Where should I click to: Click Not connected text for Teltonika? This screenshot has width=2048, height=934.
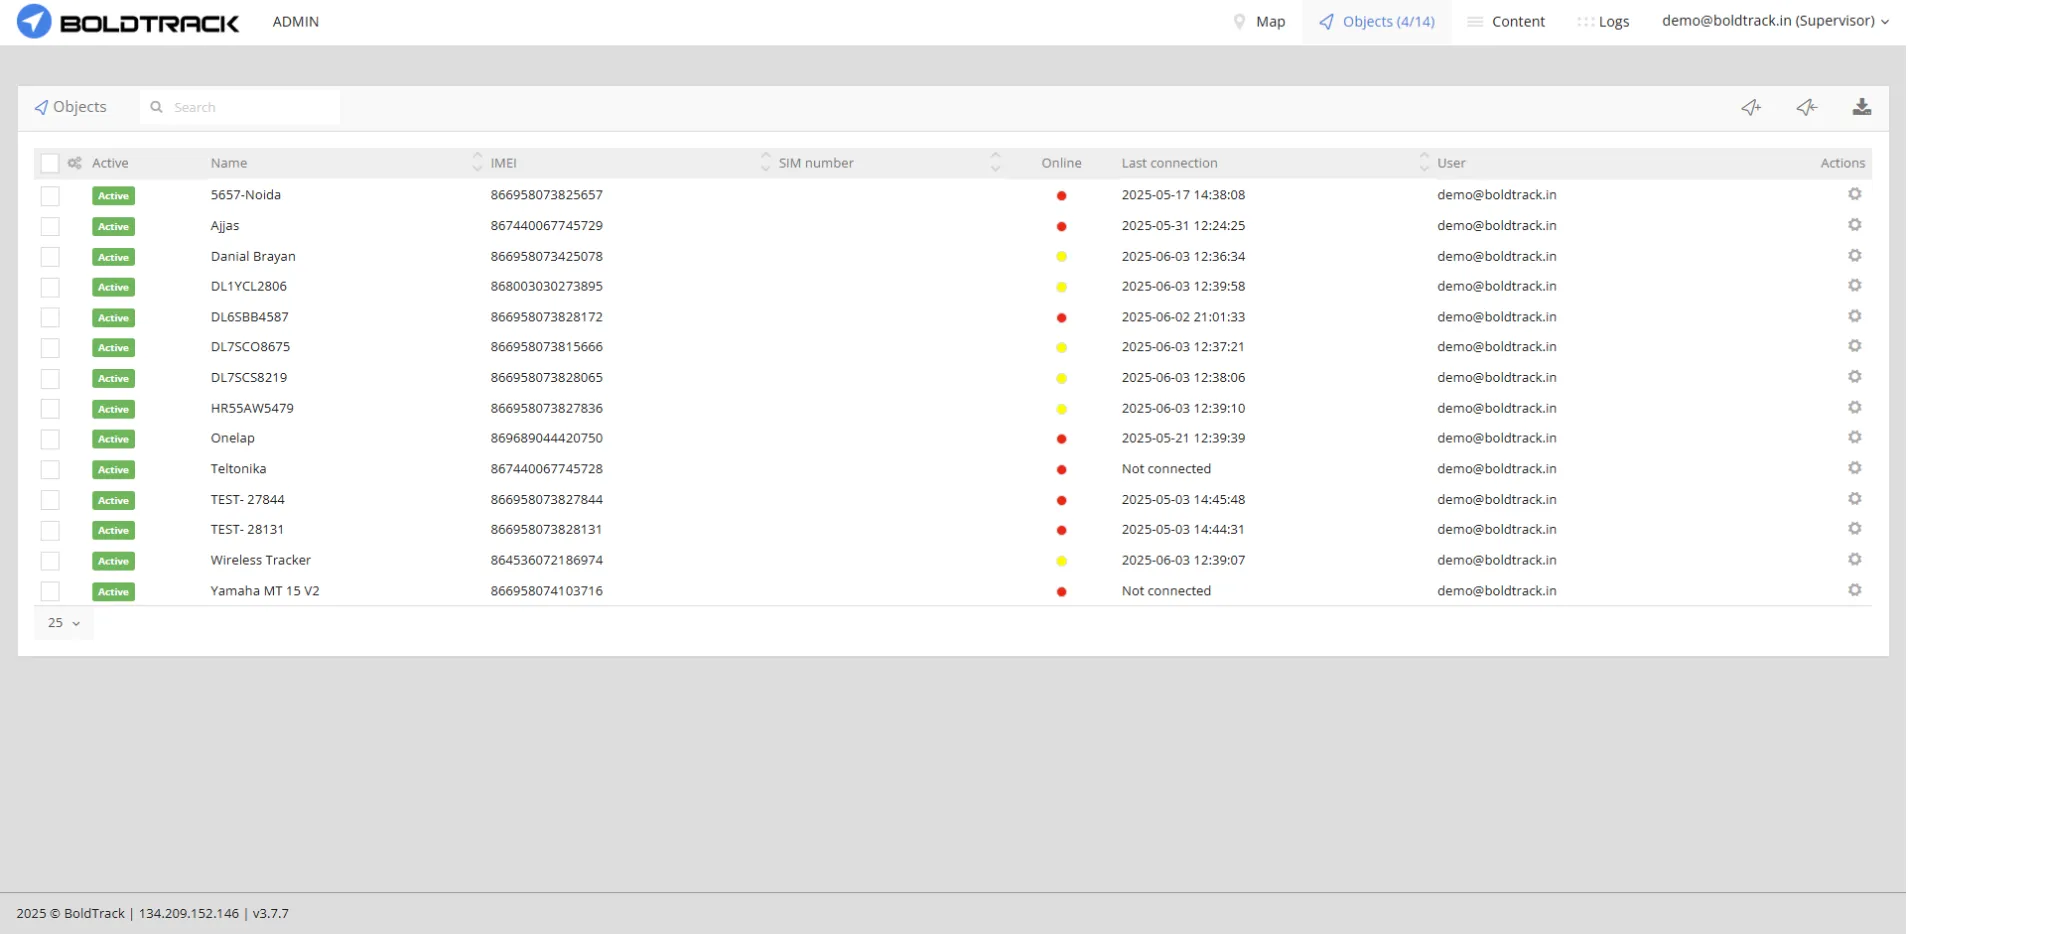point(1166,469)
